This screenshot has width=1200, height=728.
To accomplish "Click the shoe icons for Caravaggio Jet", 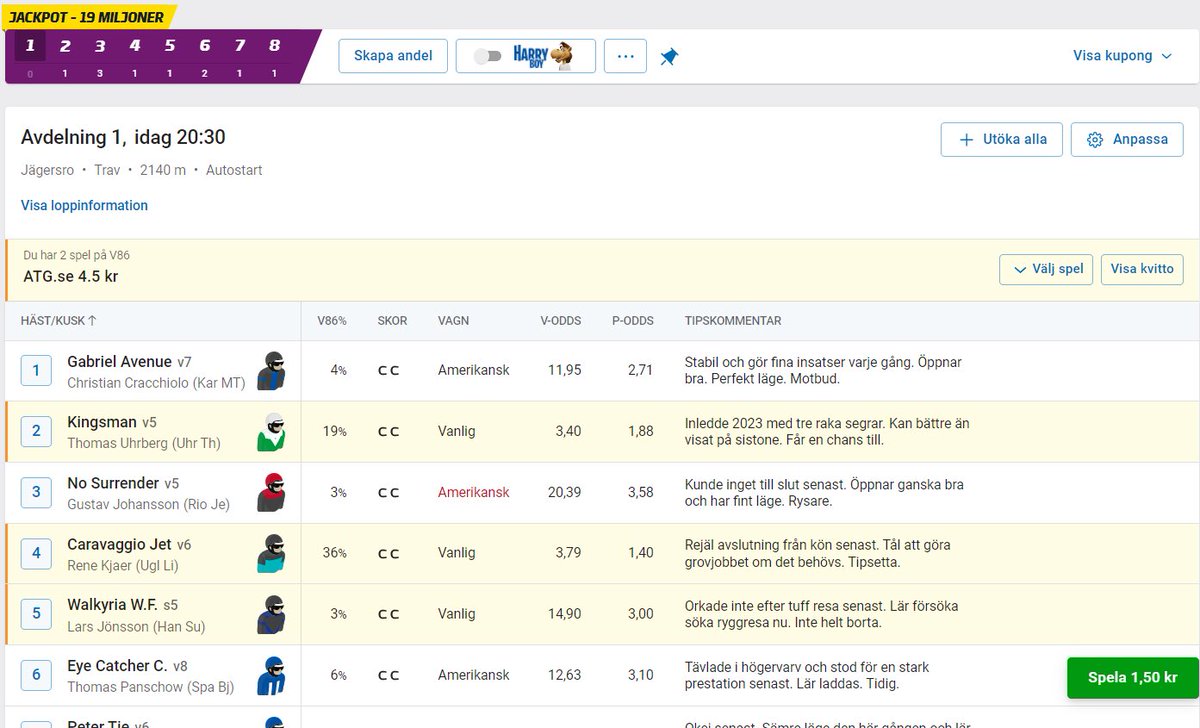I will point(389,554).
